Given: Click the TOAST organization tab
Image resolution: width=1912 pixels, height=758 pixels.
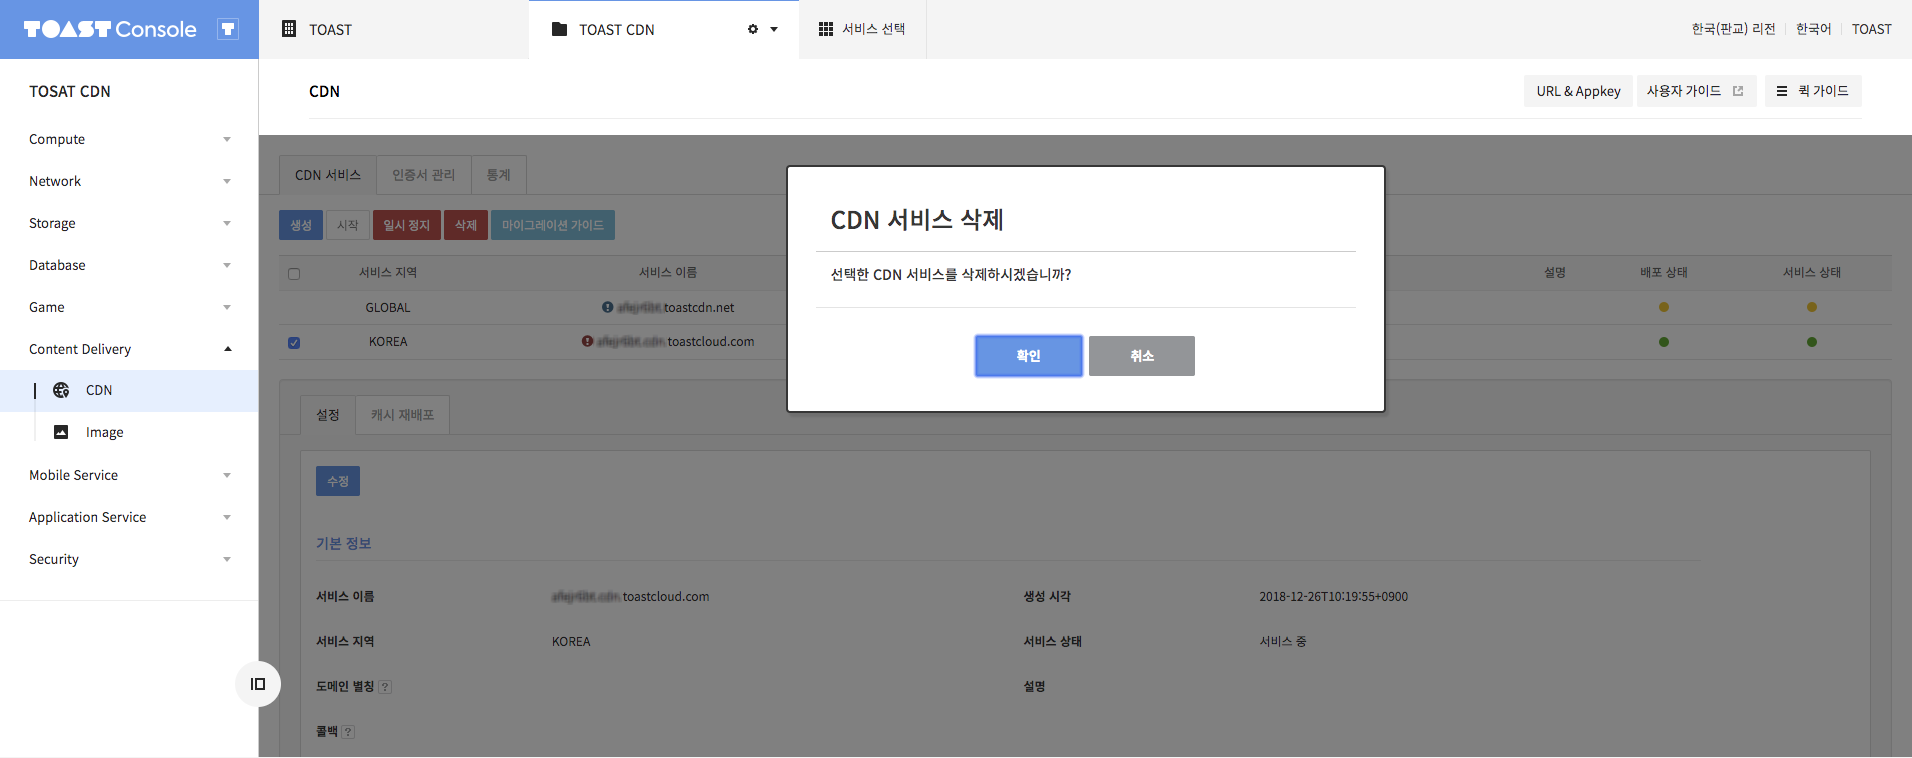Looking at the screenshot, I should [x=394, y=29].
